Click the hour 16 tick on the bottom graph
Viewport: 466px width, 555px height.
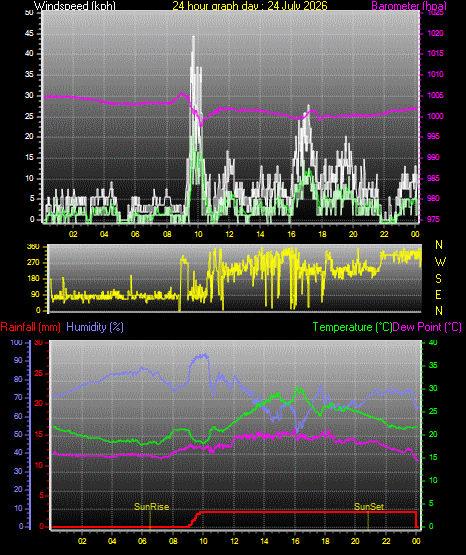click(295, 541)
